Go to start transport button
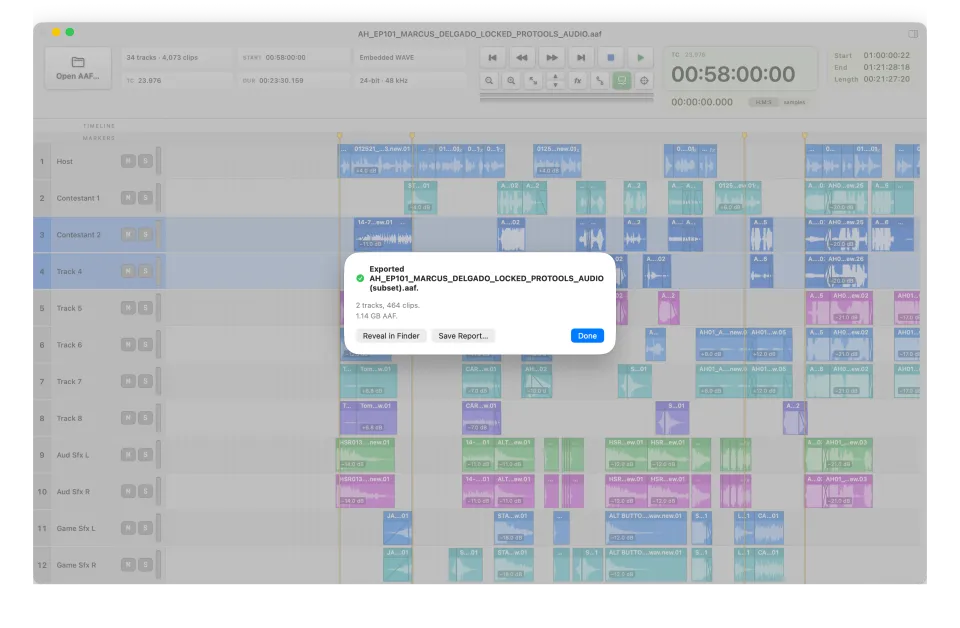 click(x=492, y=58)
